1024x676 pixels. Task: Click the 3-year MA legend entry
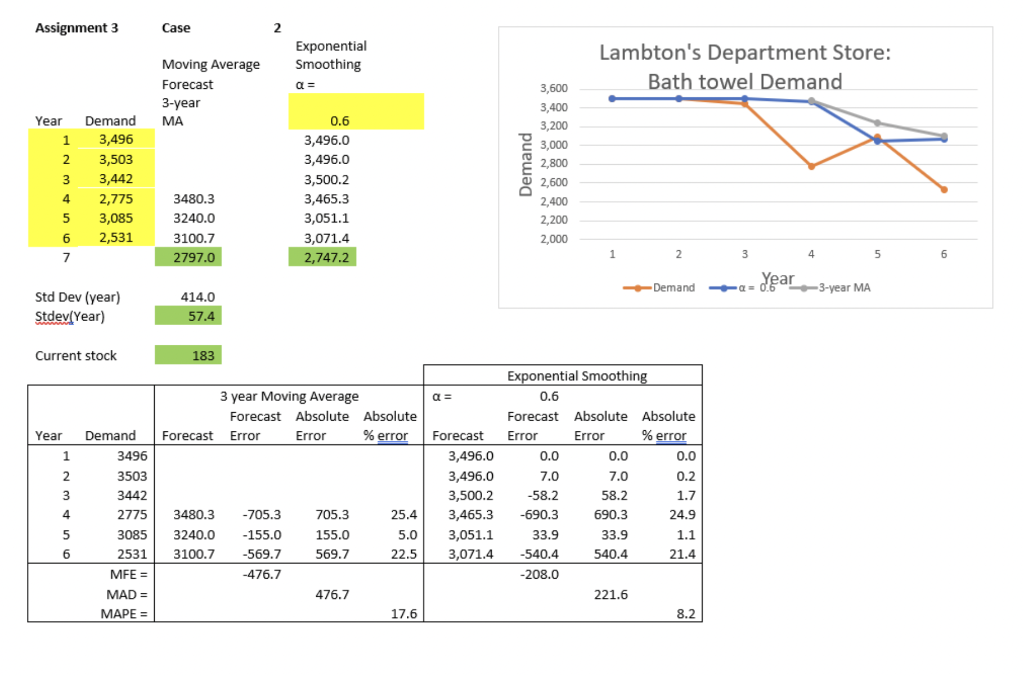(x=830, y=287)
